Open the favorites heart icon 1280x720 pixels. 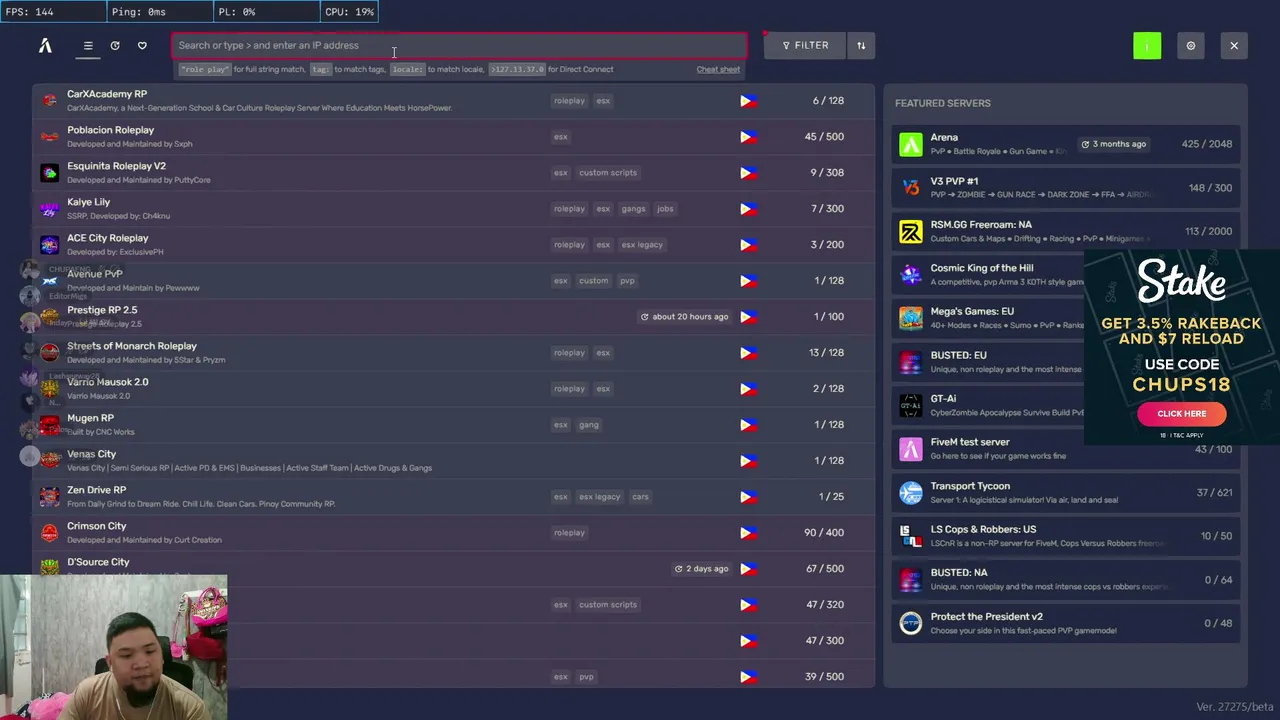coord(142,45)
